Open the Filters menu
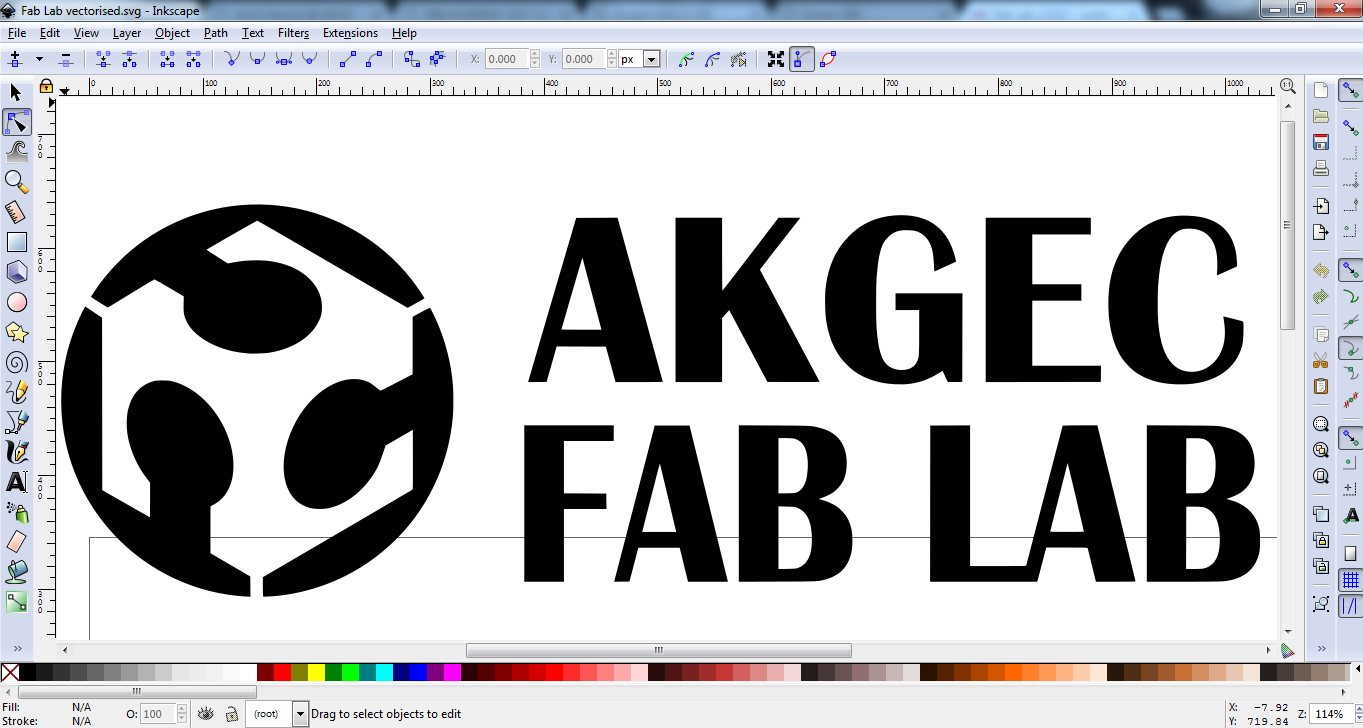 pyautogui.click(x=294, y=33)
